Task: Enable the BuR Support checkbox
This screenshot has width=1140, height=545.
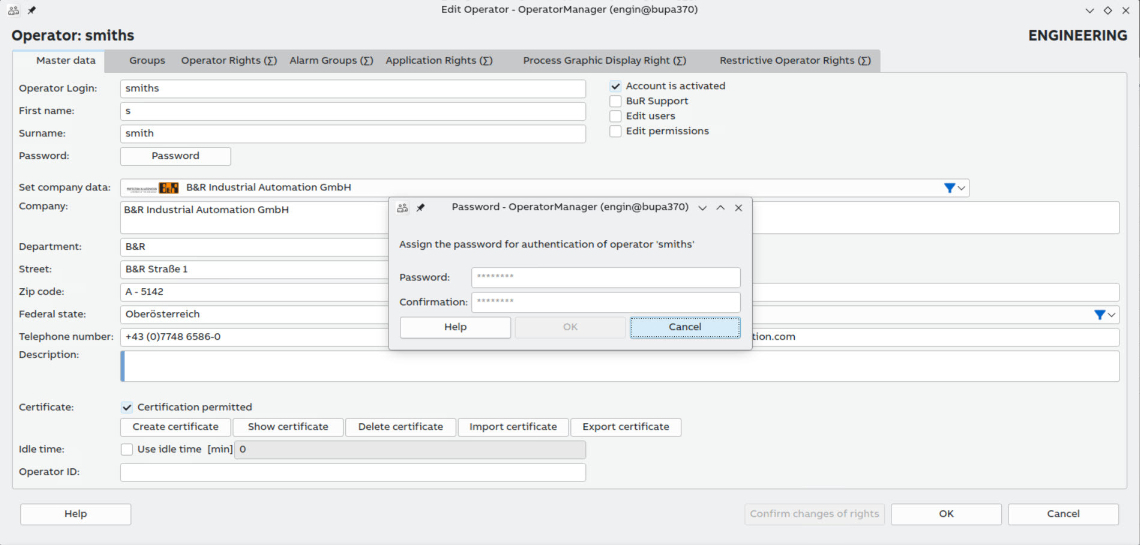Action: 616,101
